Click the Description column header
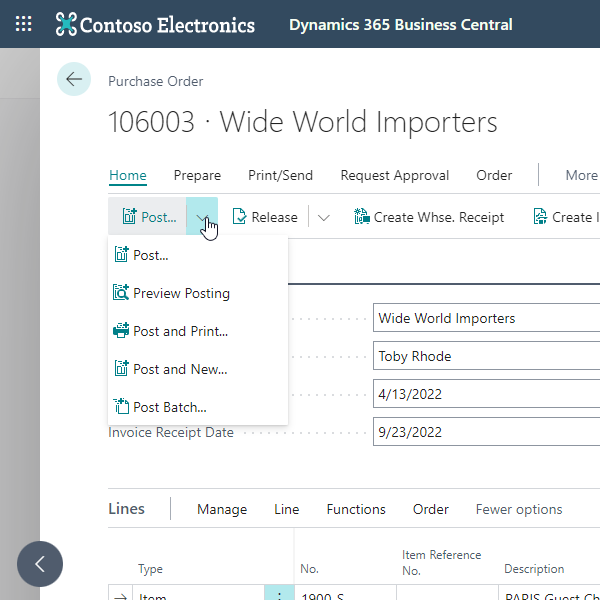The image size is (600, 600). point(534,569)
